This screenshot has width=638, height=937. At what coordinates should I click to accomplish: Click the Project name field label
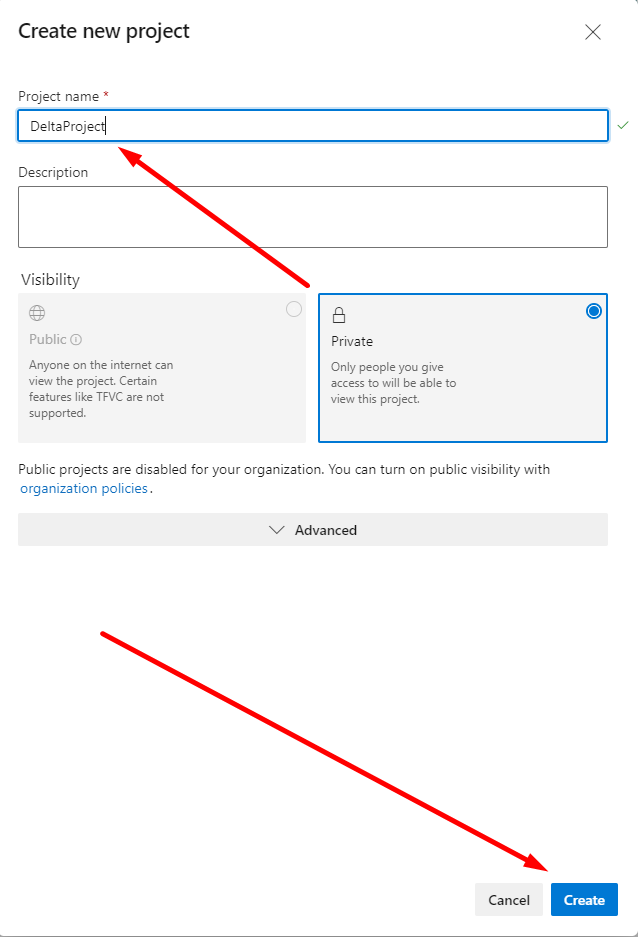tap(58, 96)
